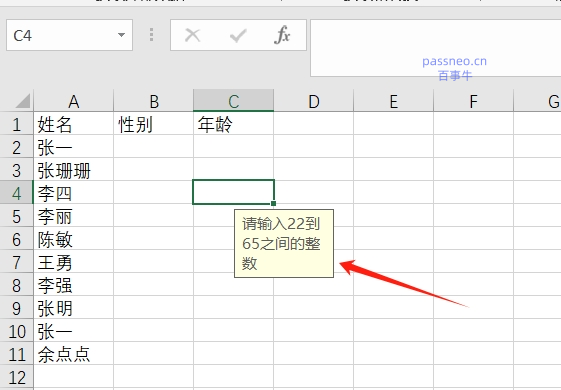
Task: Click cell containing 李四
Action: pyautogui.click(x=74, y=193)
